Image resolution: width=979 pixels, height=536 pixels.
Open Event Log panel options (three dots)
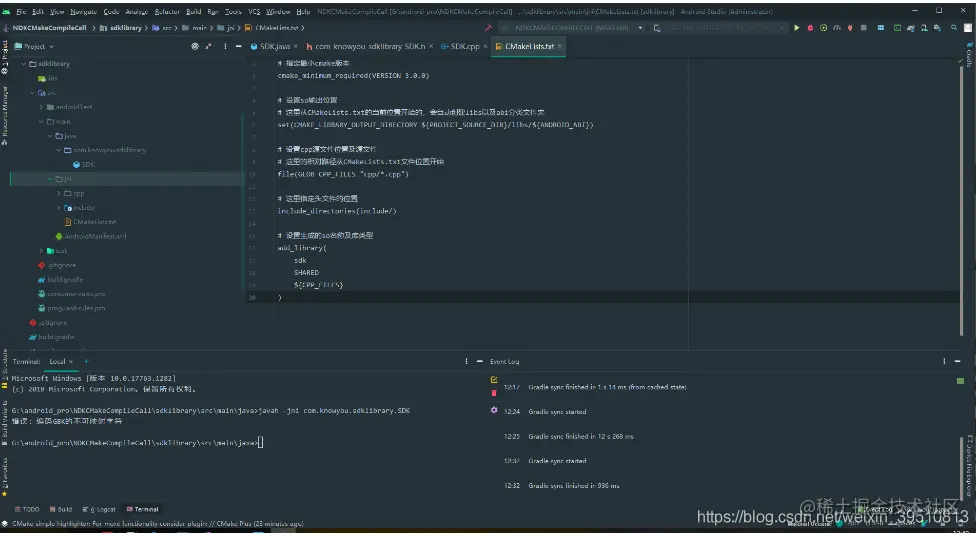943,361
